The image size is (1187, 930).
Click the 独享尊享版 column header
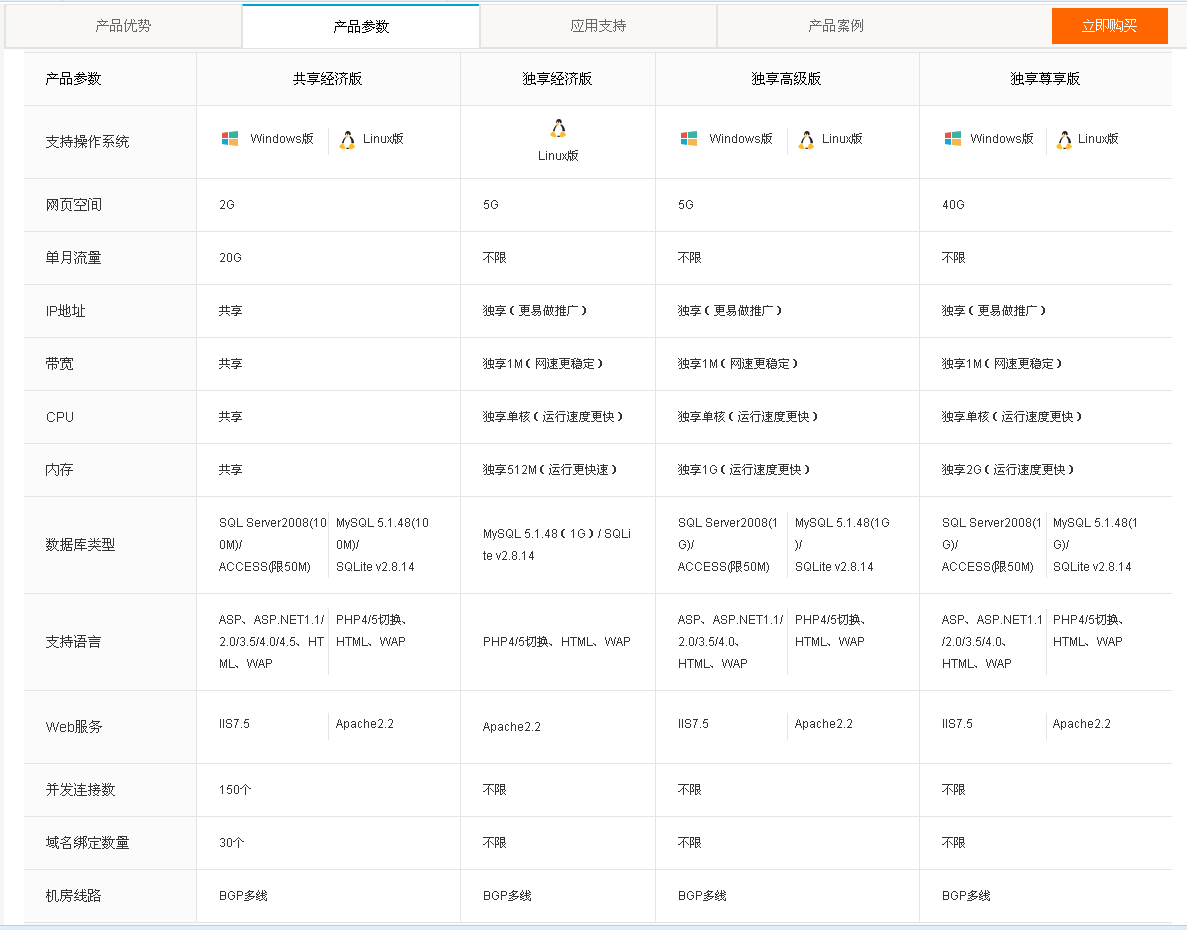[1045, 79]
